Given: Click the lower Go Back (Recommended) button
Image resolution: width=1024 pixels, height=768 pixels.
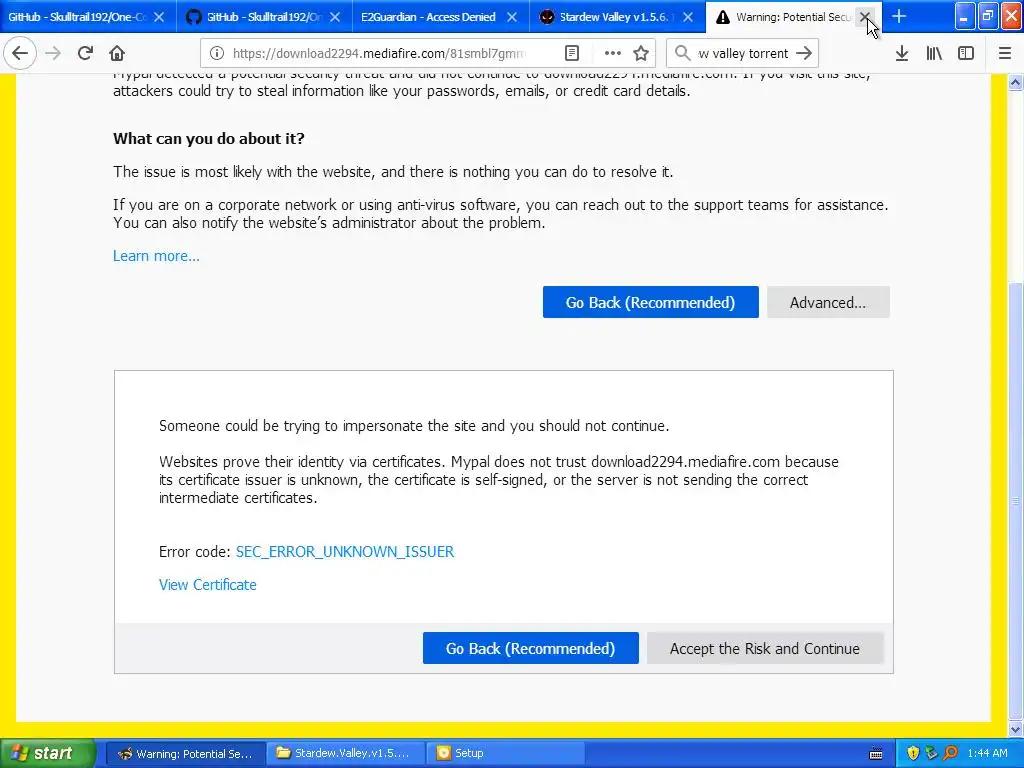Looking at the screenshot, I should tap(530, 648).
